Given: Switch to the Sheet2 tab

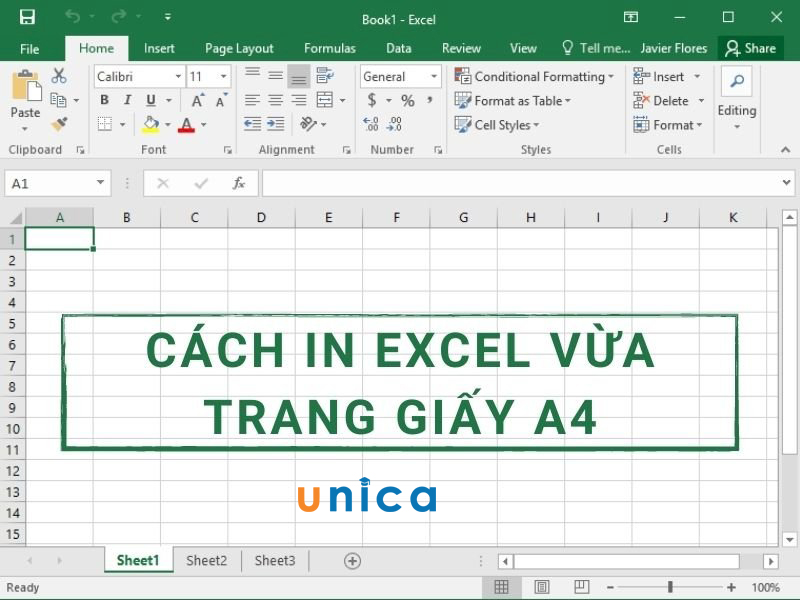Looking at the screenshot, I should click(206, 561).
